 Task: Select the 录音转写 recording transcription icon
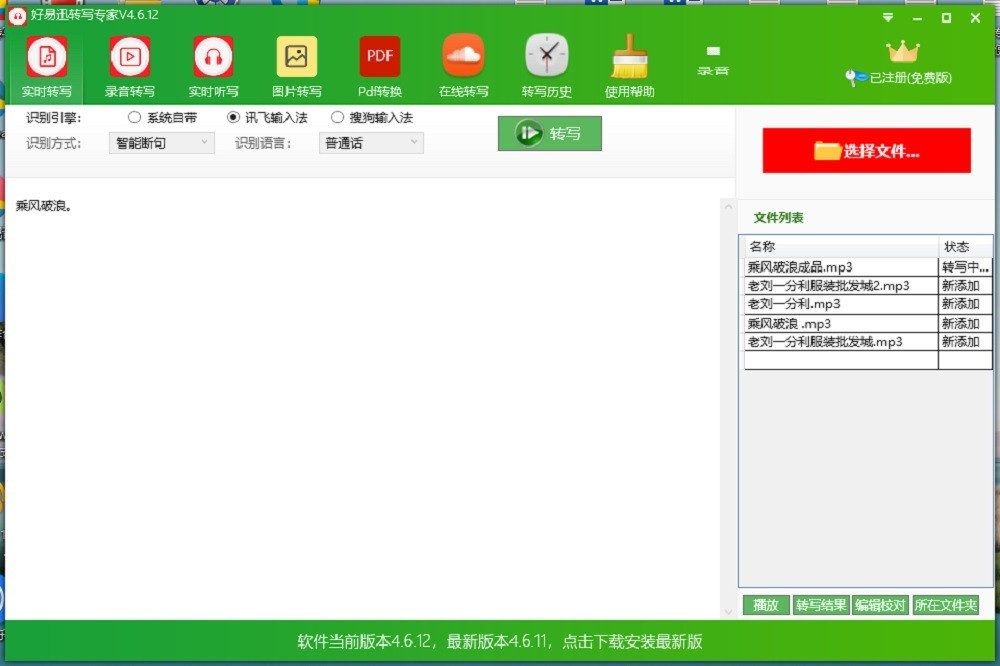coord(130,58)
